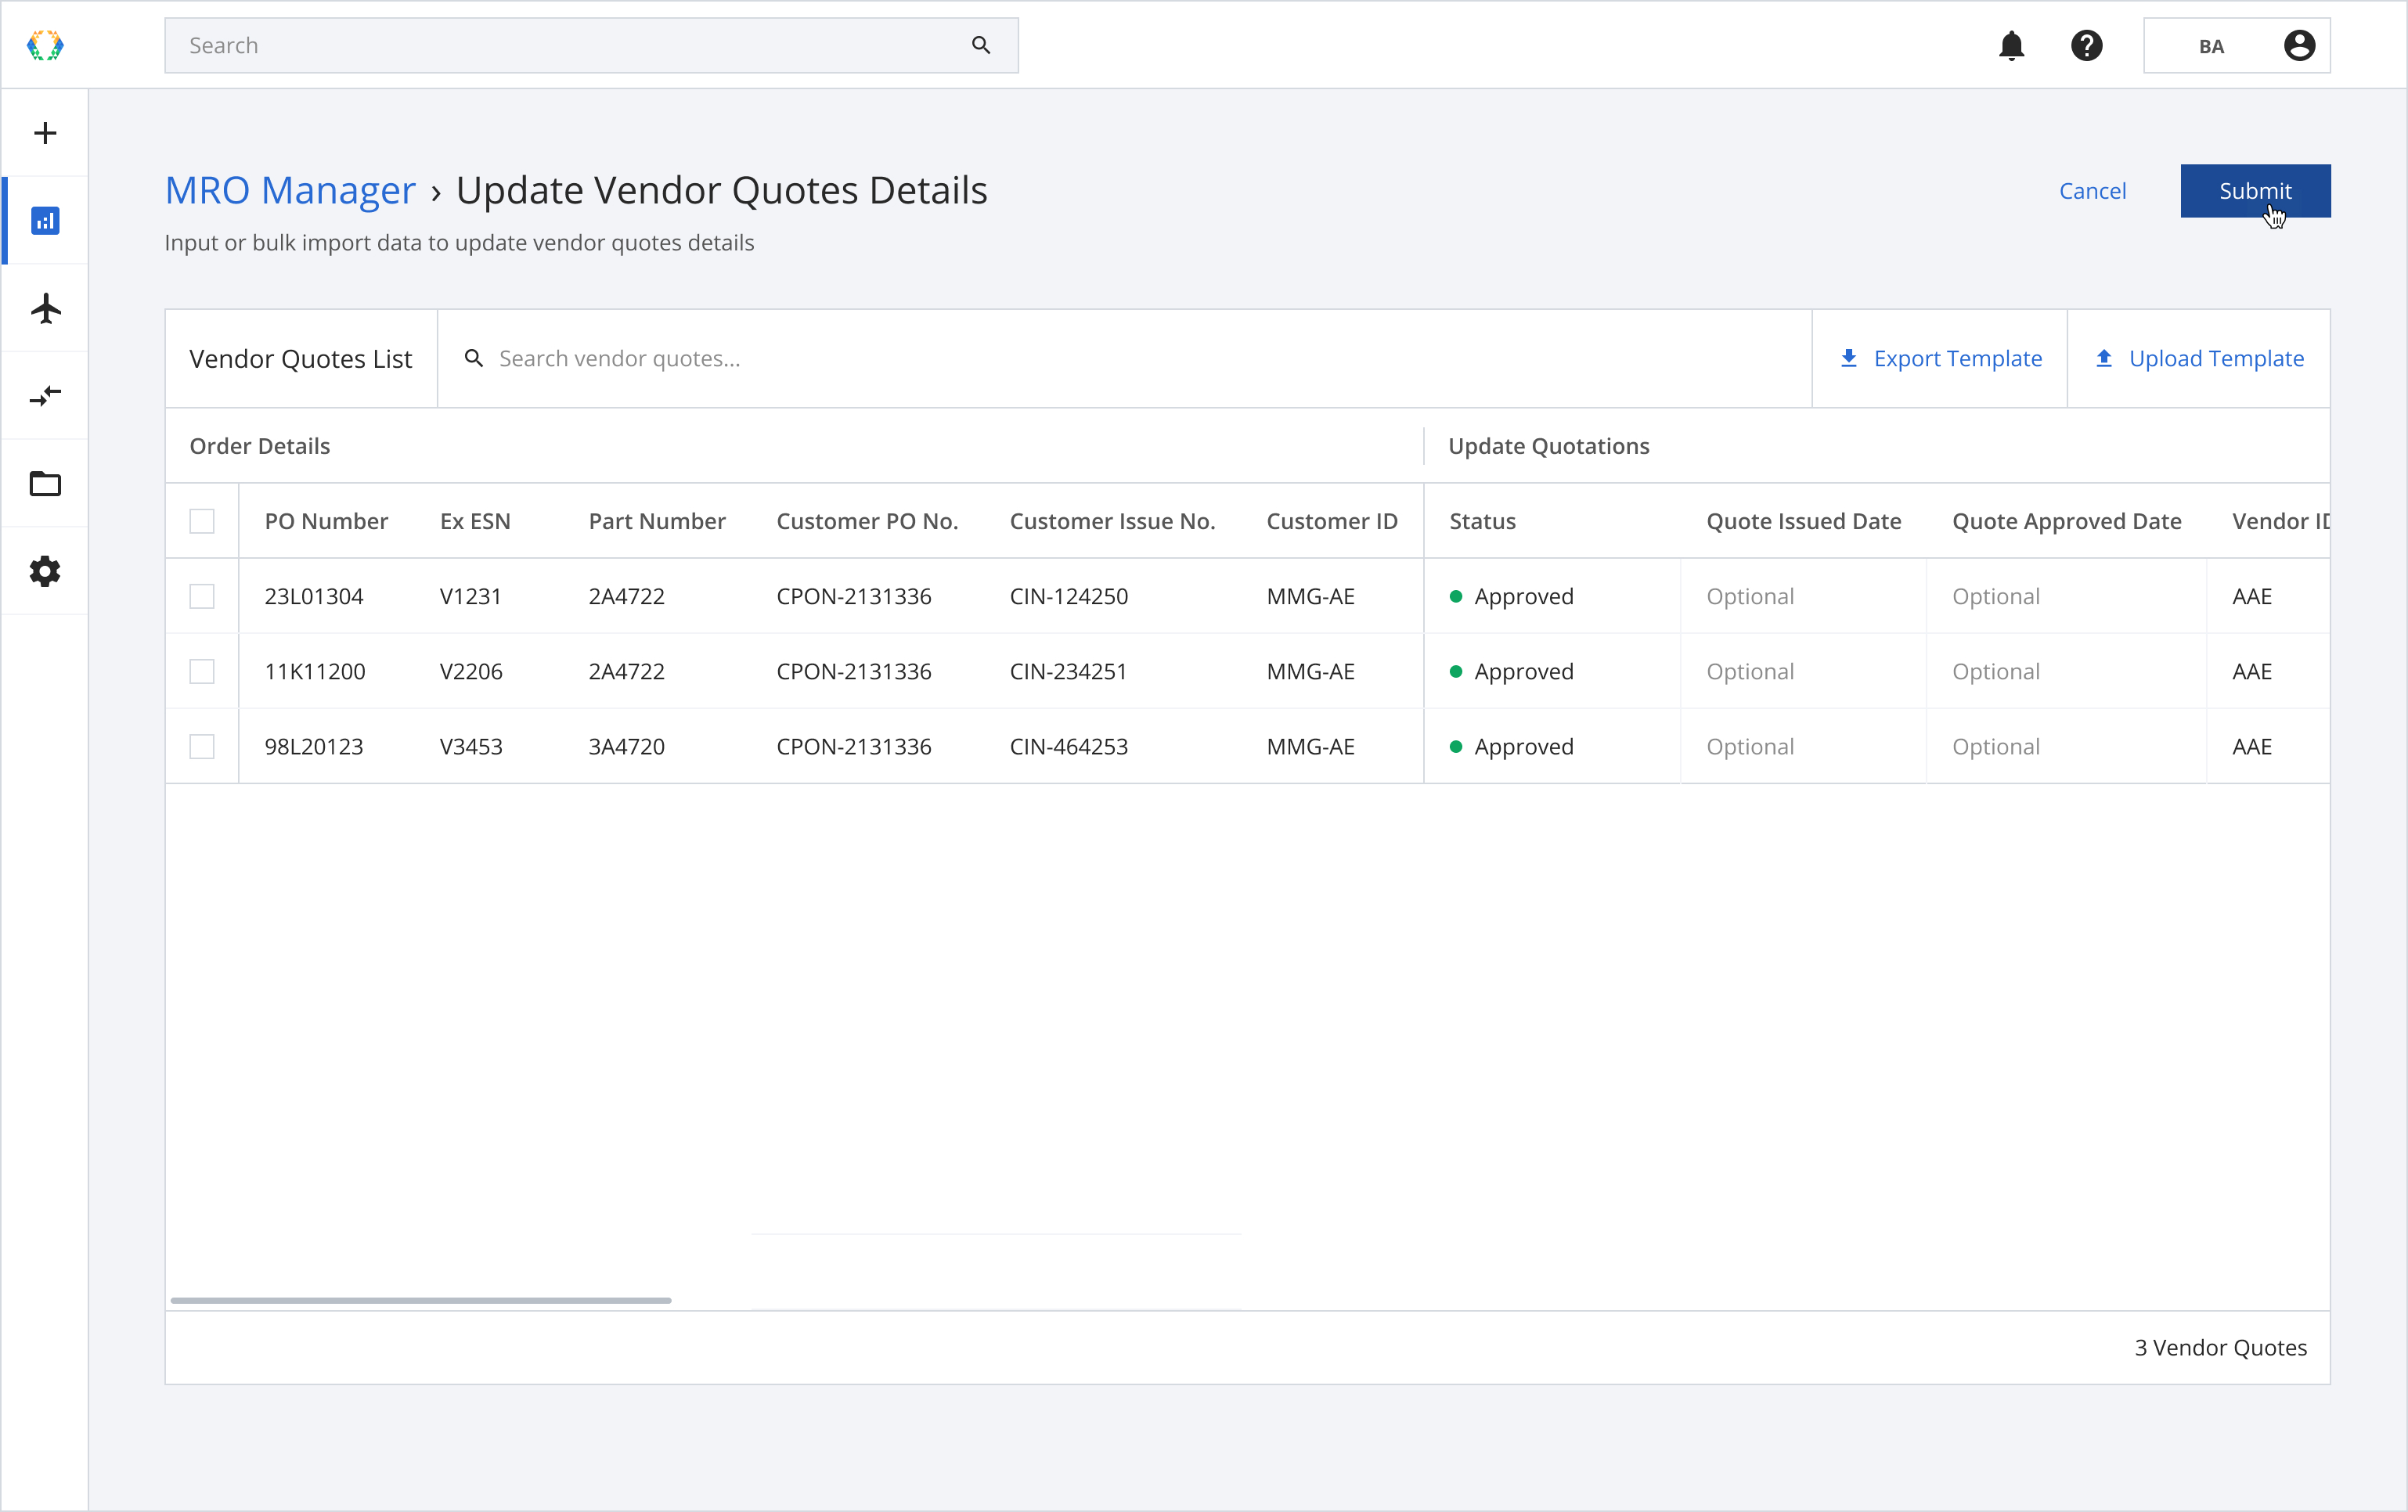Open the help question mark icon
This screenshot has width=2408, height=1512.
2086,45
